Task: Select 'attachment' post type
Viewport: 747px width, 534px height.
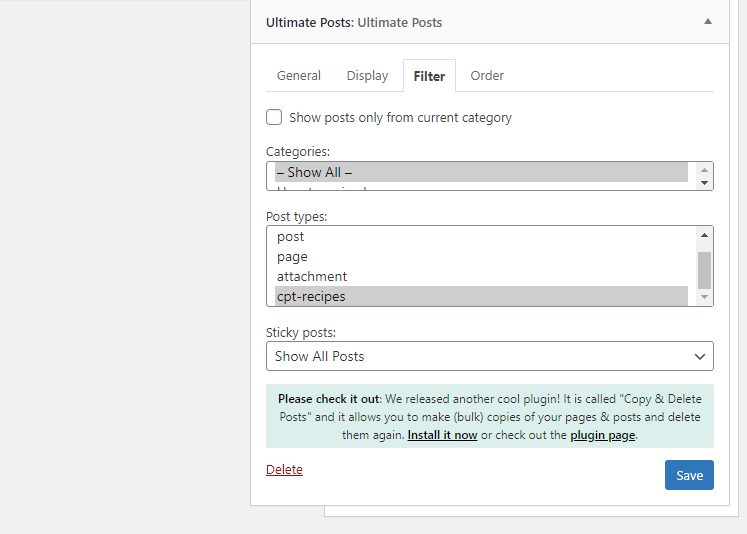Action: coord(482,277)
